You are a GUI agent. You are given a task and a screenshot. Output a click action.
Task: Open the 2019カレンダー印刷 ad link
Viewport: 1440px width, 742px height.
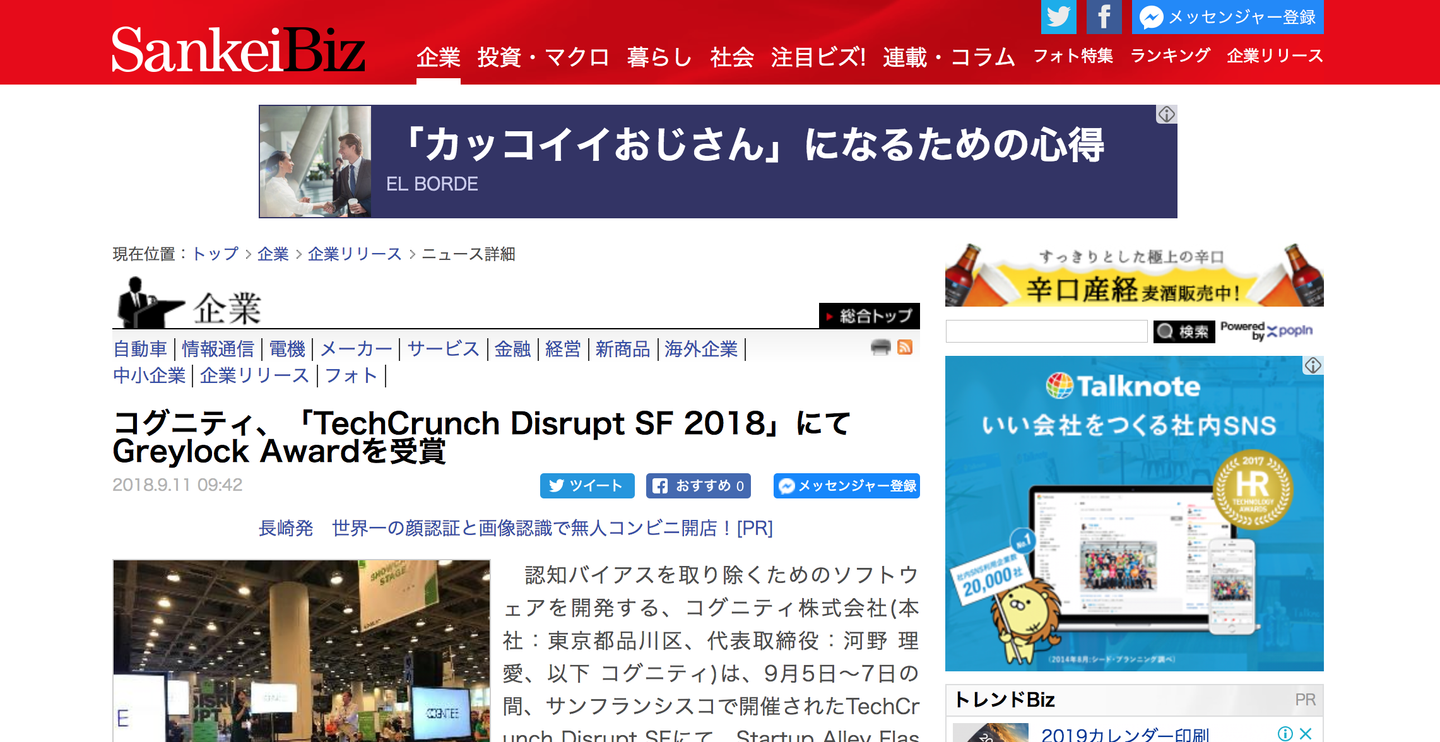[x=1124, y=735]
